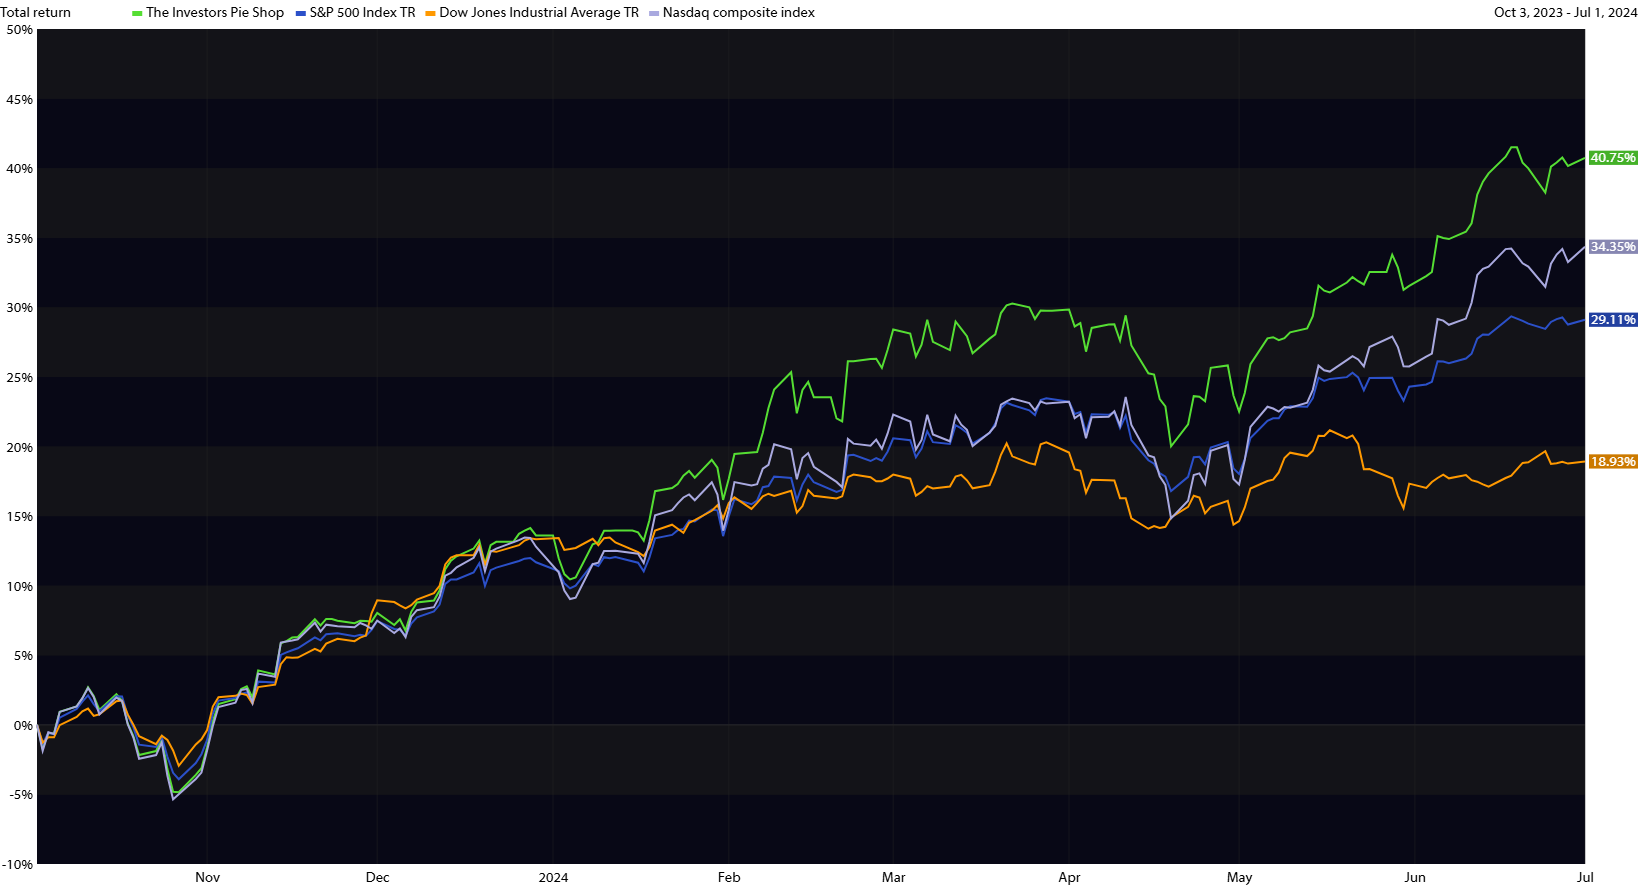Click the purple Nasdaq legend swatch

[654, 13]
